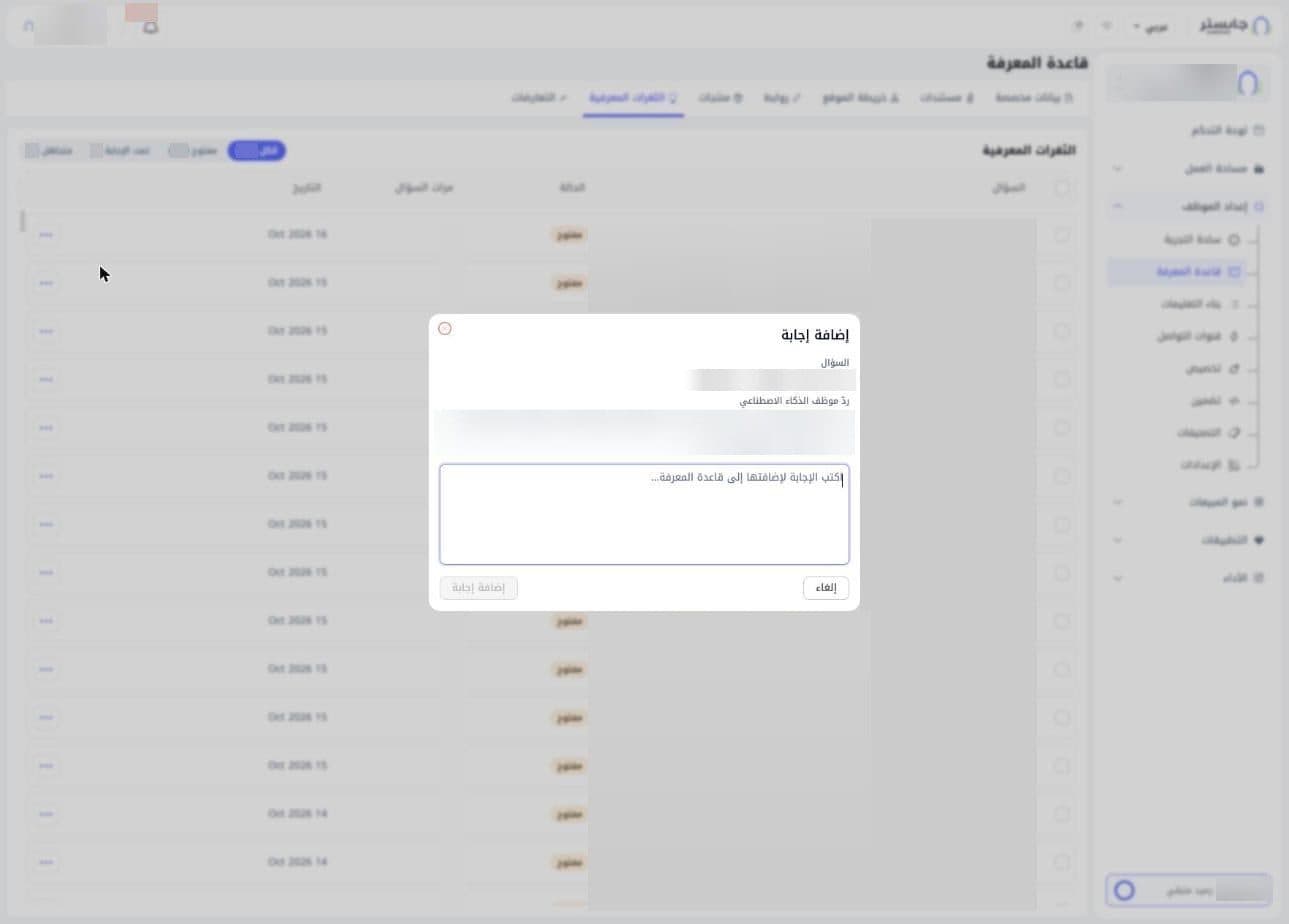Screen dimensions: 1289x924
Task: Open the الإعدادات settings icon in the sidebar
Action: [1234, 466]
